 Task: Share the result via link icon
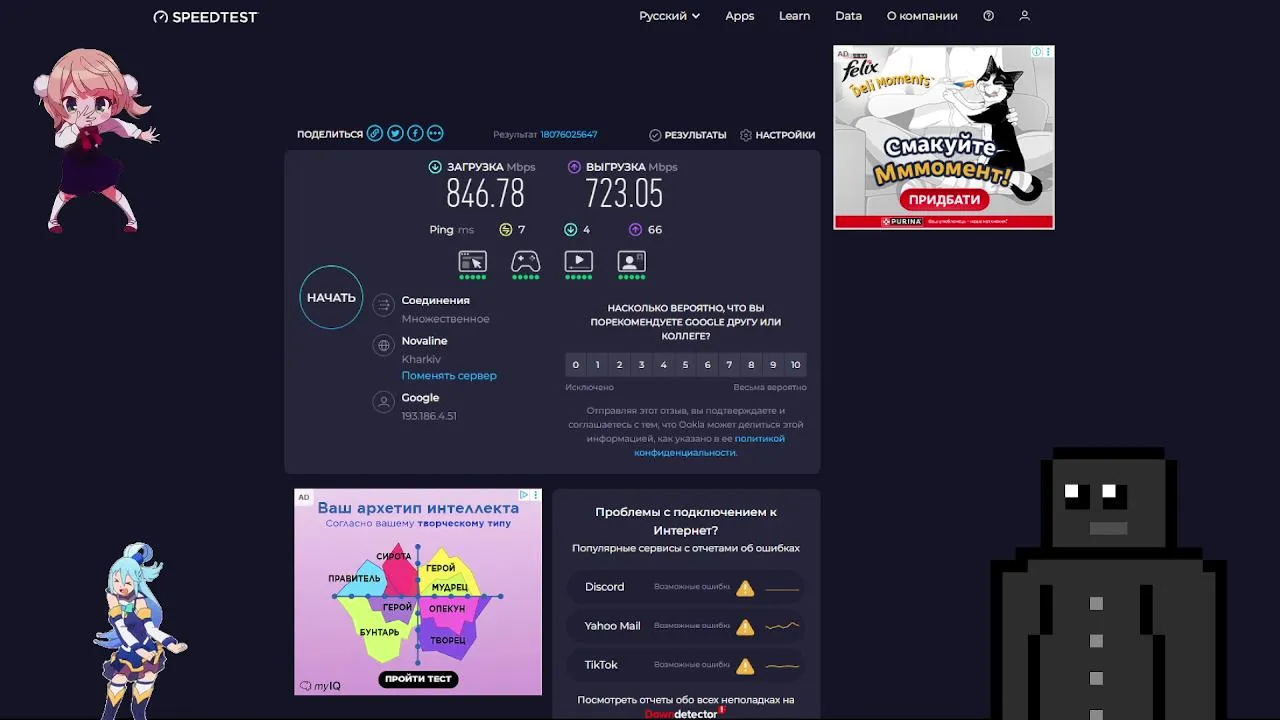375,133
